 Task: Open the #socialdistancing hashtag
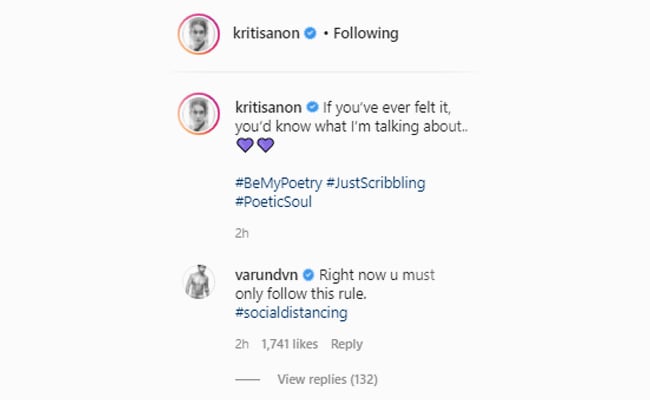click(292, 313)
